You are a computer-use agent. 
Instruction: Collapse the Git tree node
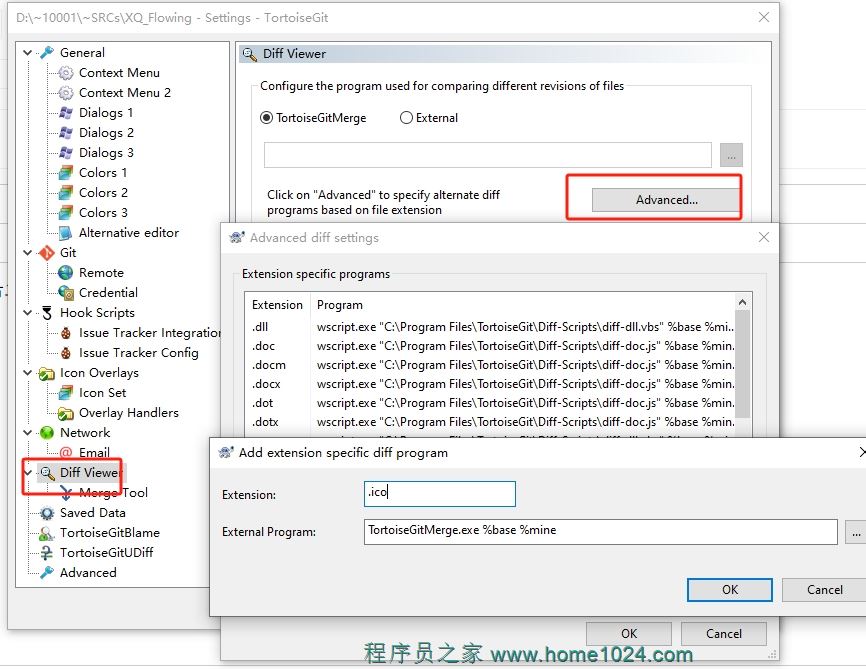tap(28, 252)
